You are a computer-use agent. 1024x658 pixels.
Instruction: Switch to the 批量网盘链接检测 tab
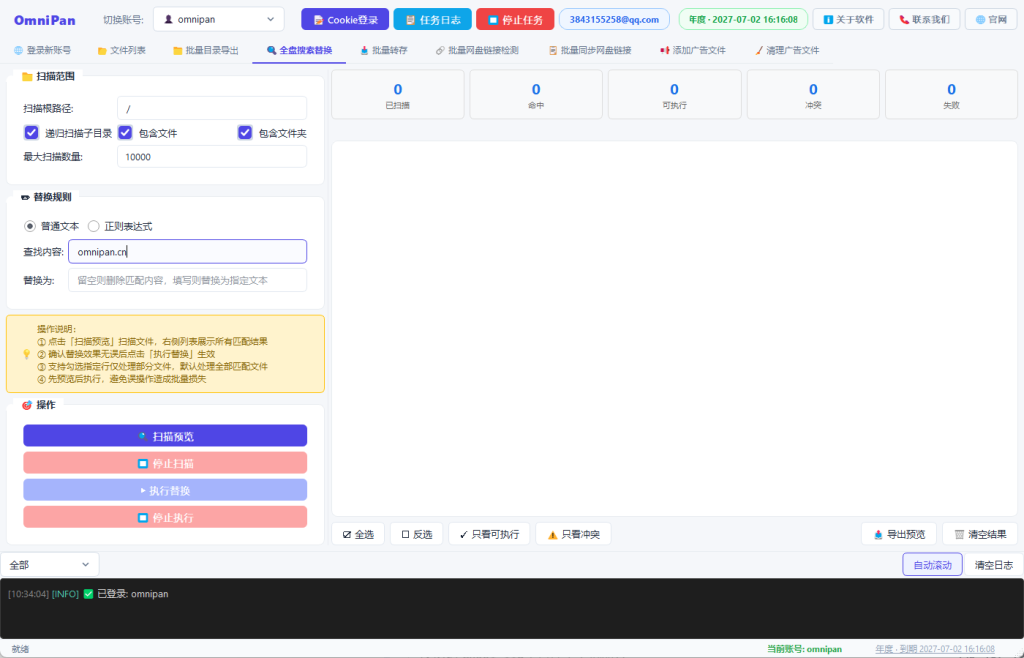tap(477, 50)
